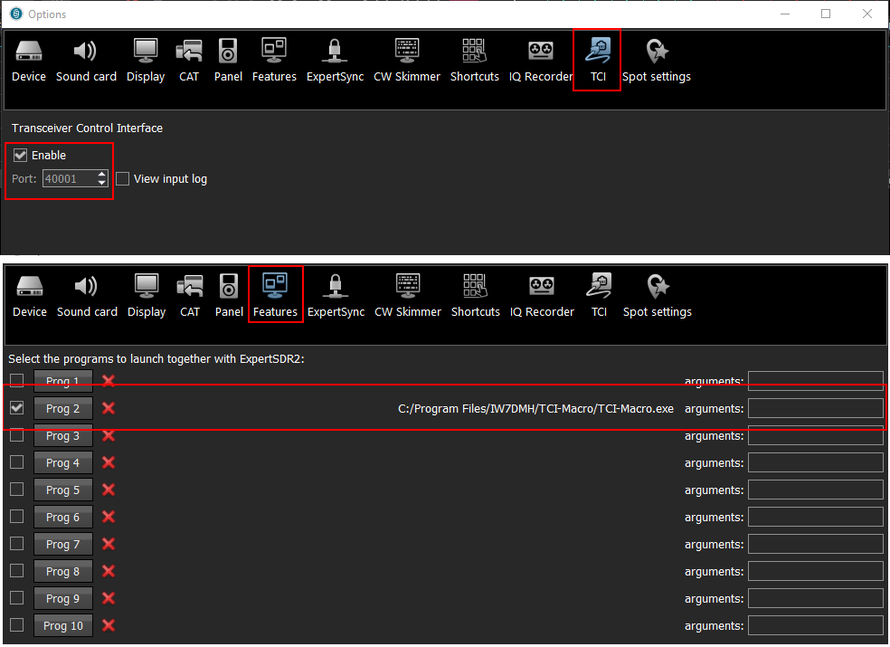Viewport: 890px width, 647px height.
Task: Clear Prog 6 with red X
Action: [x=108, y=517]
